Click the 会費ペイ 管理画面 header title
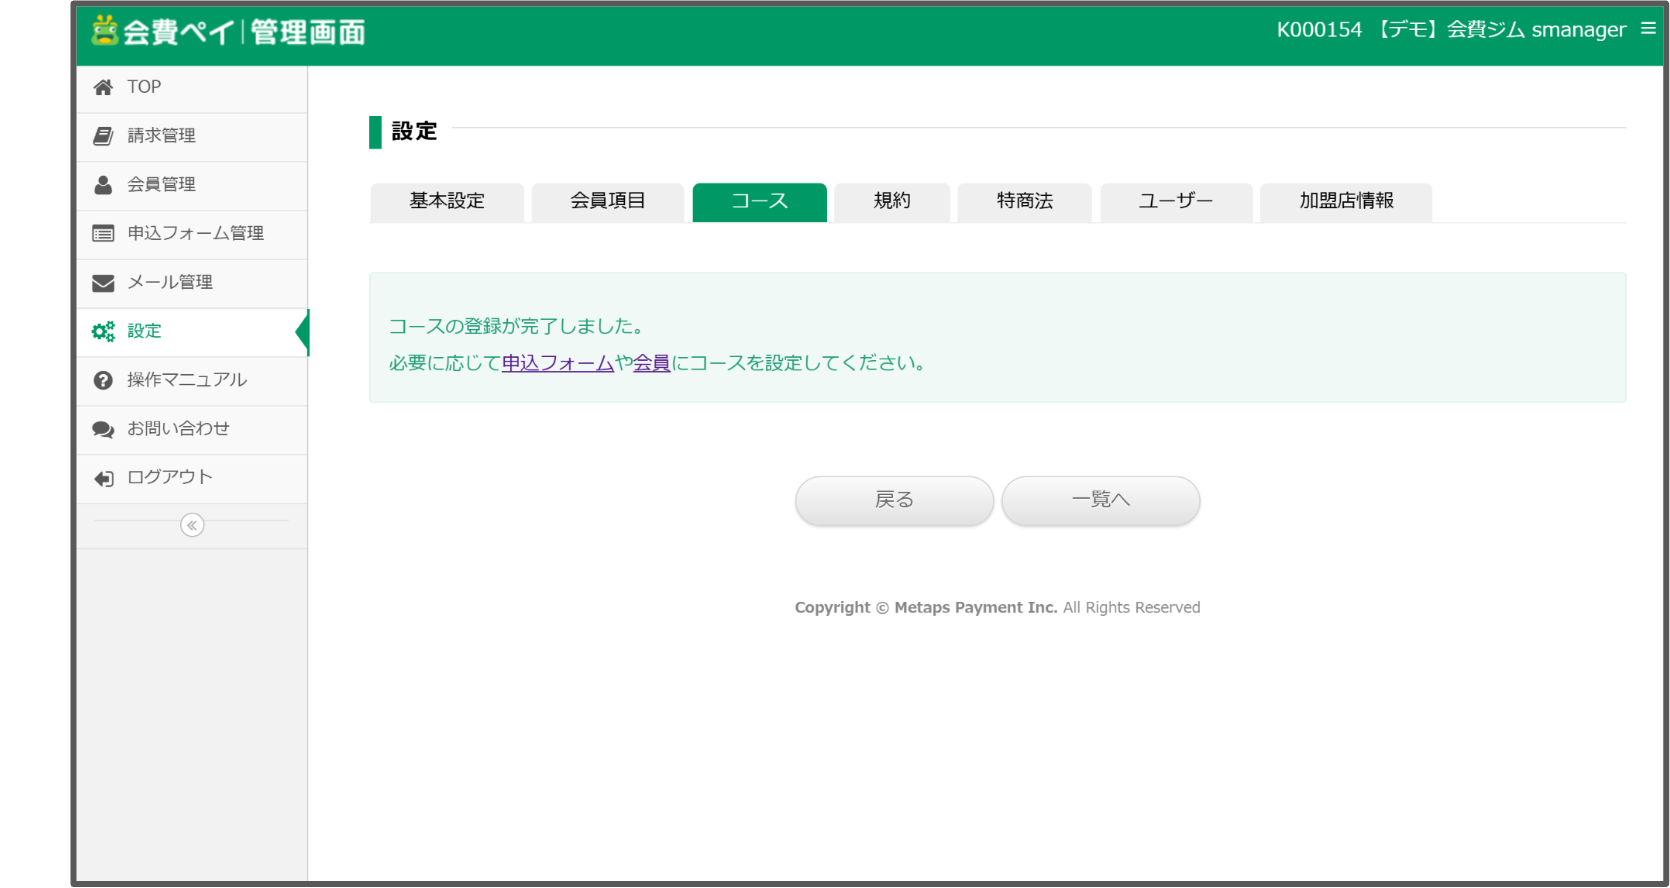 (x=229, y=31)
